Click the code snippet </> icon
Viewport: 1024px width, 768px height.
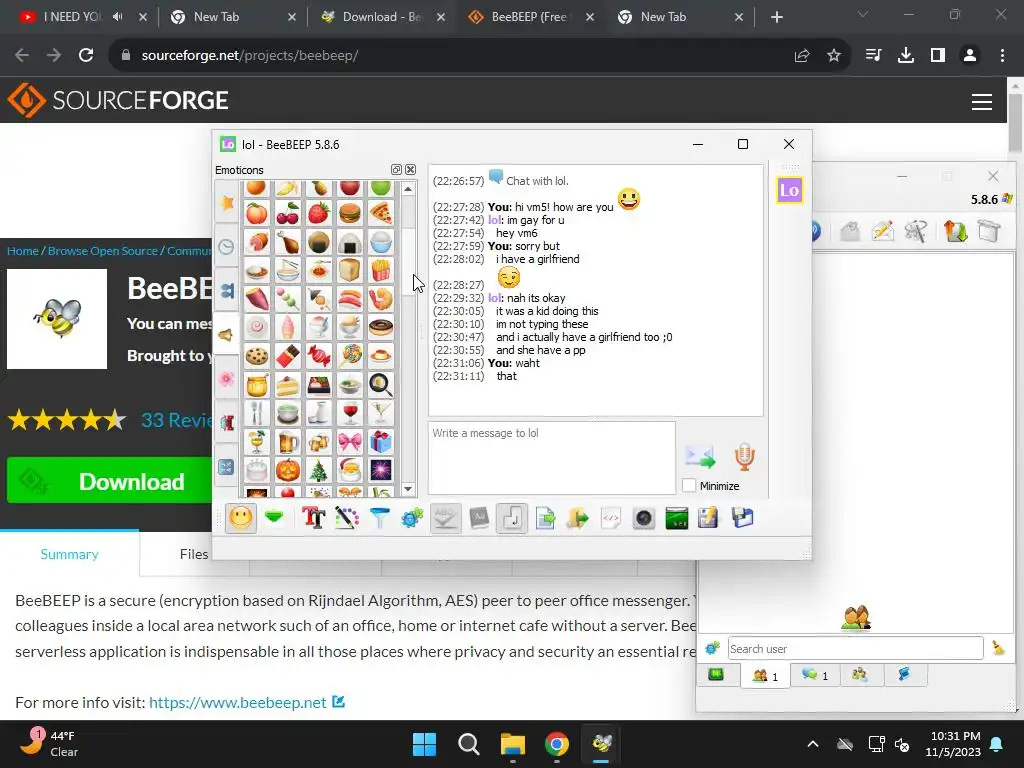(611, 519)
